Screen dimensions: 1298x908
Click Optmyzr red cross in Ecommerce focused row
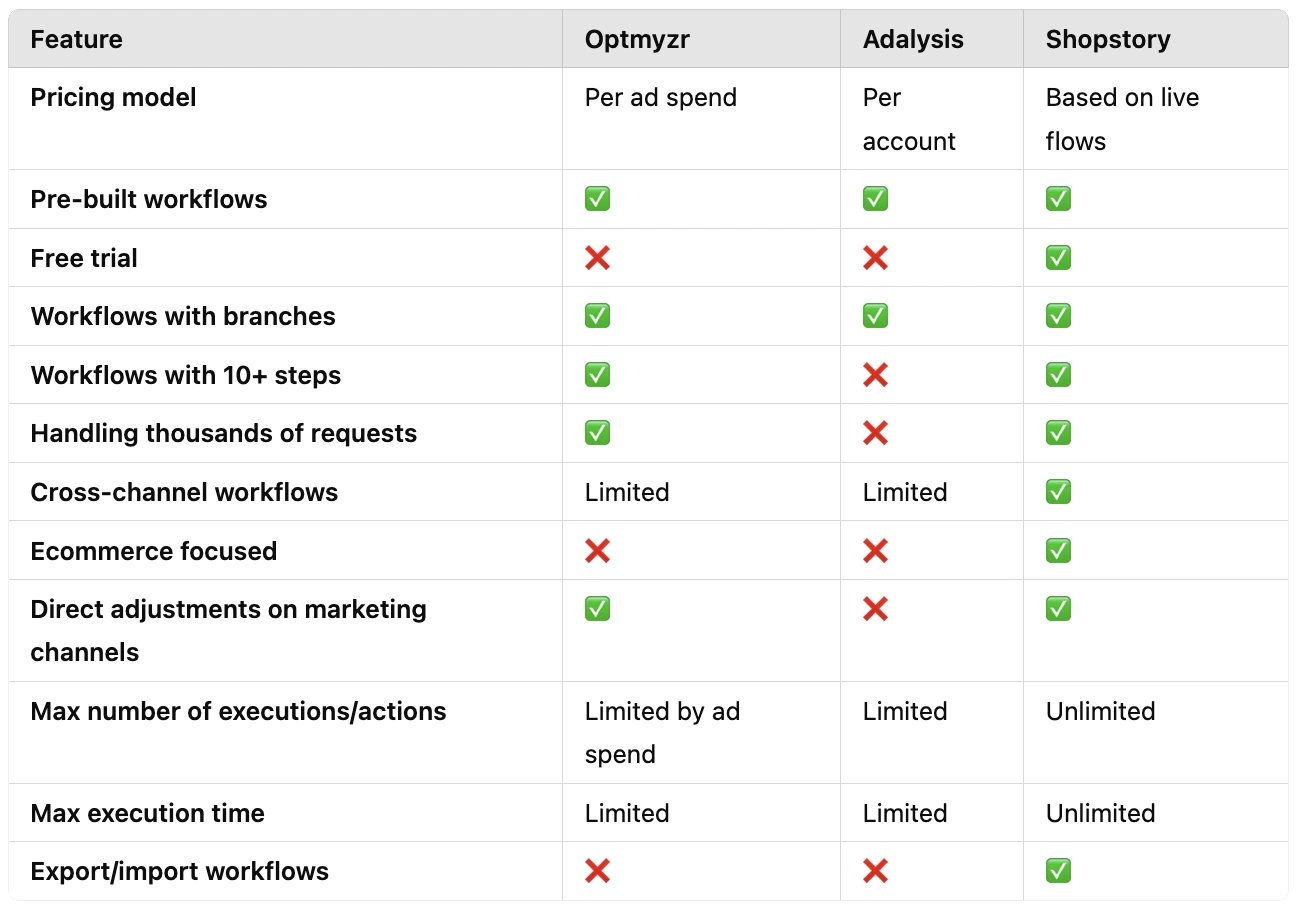[x=597, y=551]
